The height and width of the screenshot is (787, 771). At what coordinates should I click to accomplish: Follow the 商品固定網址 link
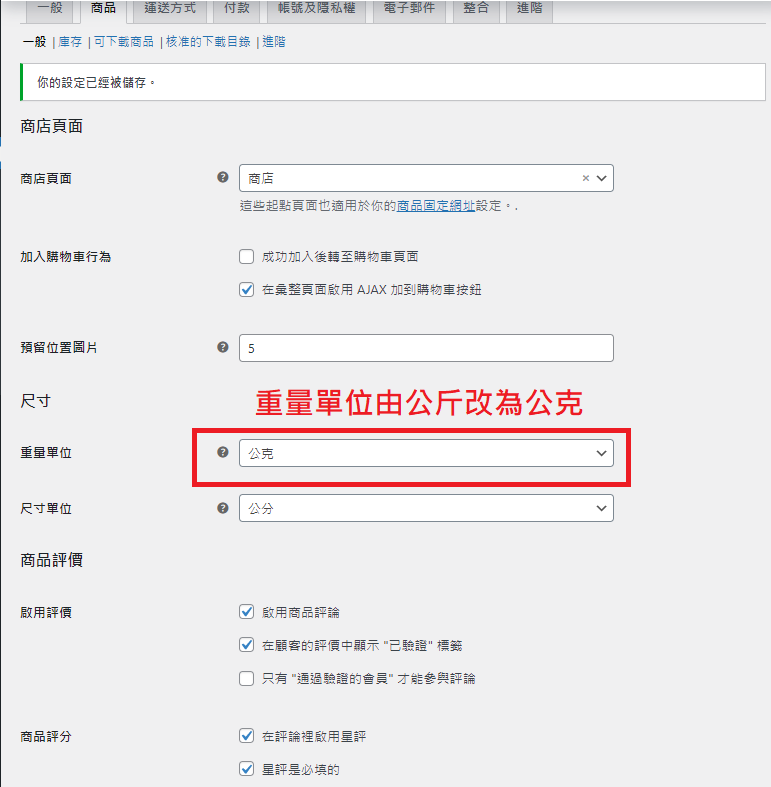pyautogui.click(x=436, y=205)
